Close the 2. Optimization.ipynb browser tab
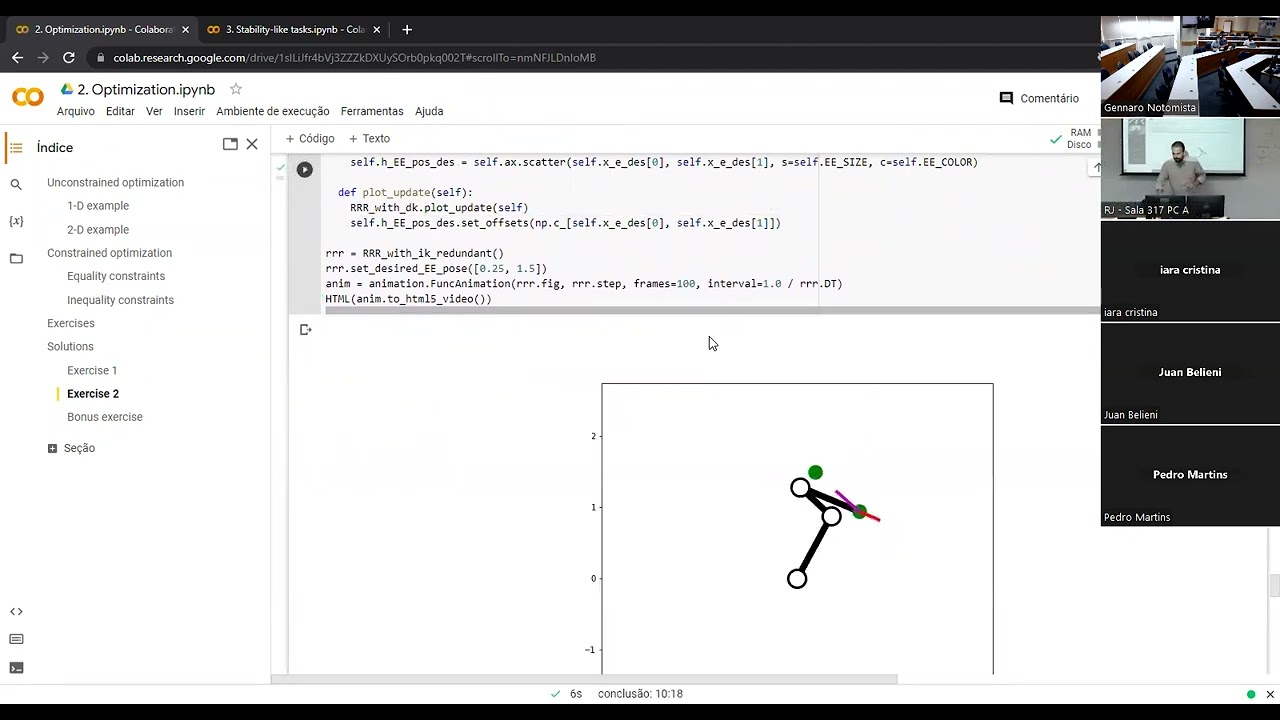This screenshot has width=1280, height=720. tap(185, 30)
